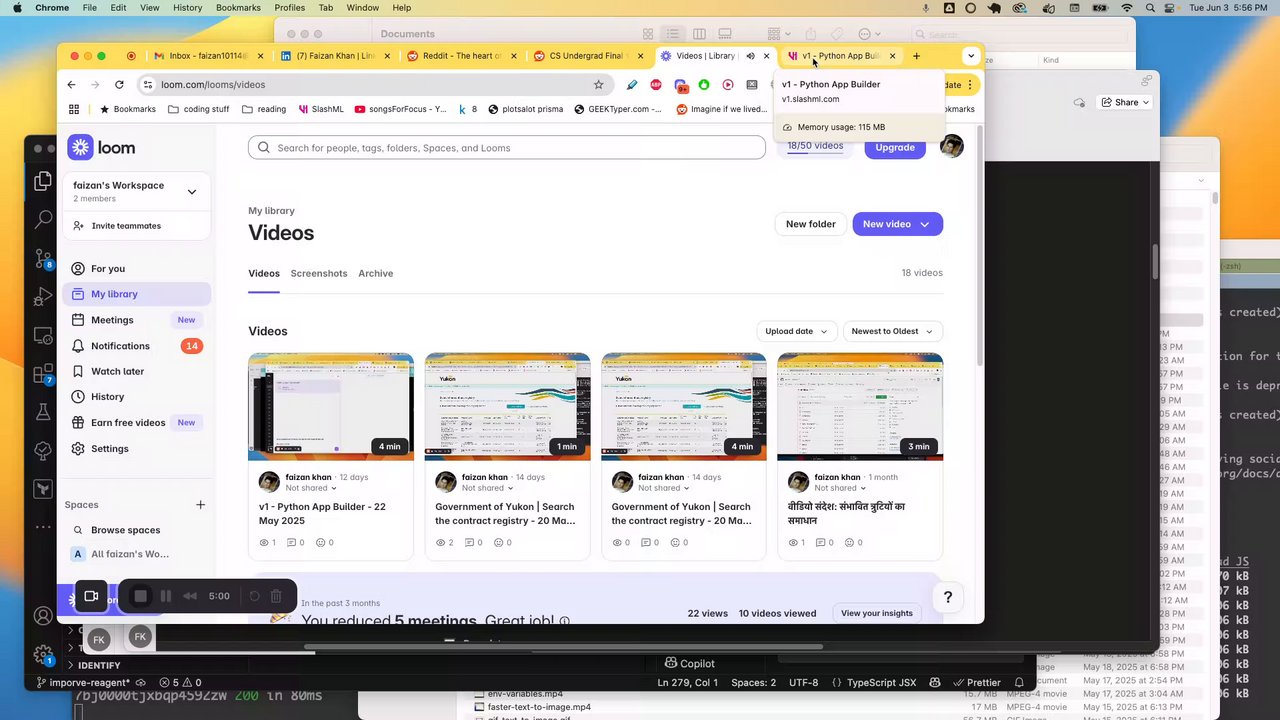Open the tab search chevron
The width and height of the screenshot is (1280, 720).
pyautogui.click(x=970, y=56)
